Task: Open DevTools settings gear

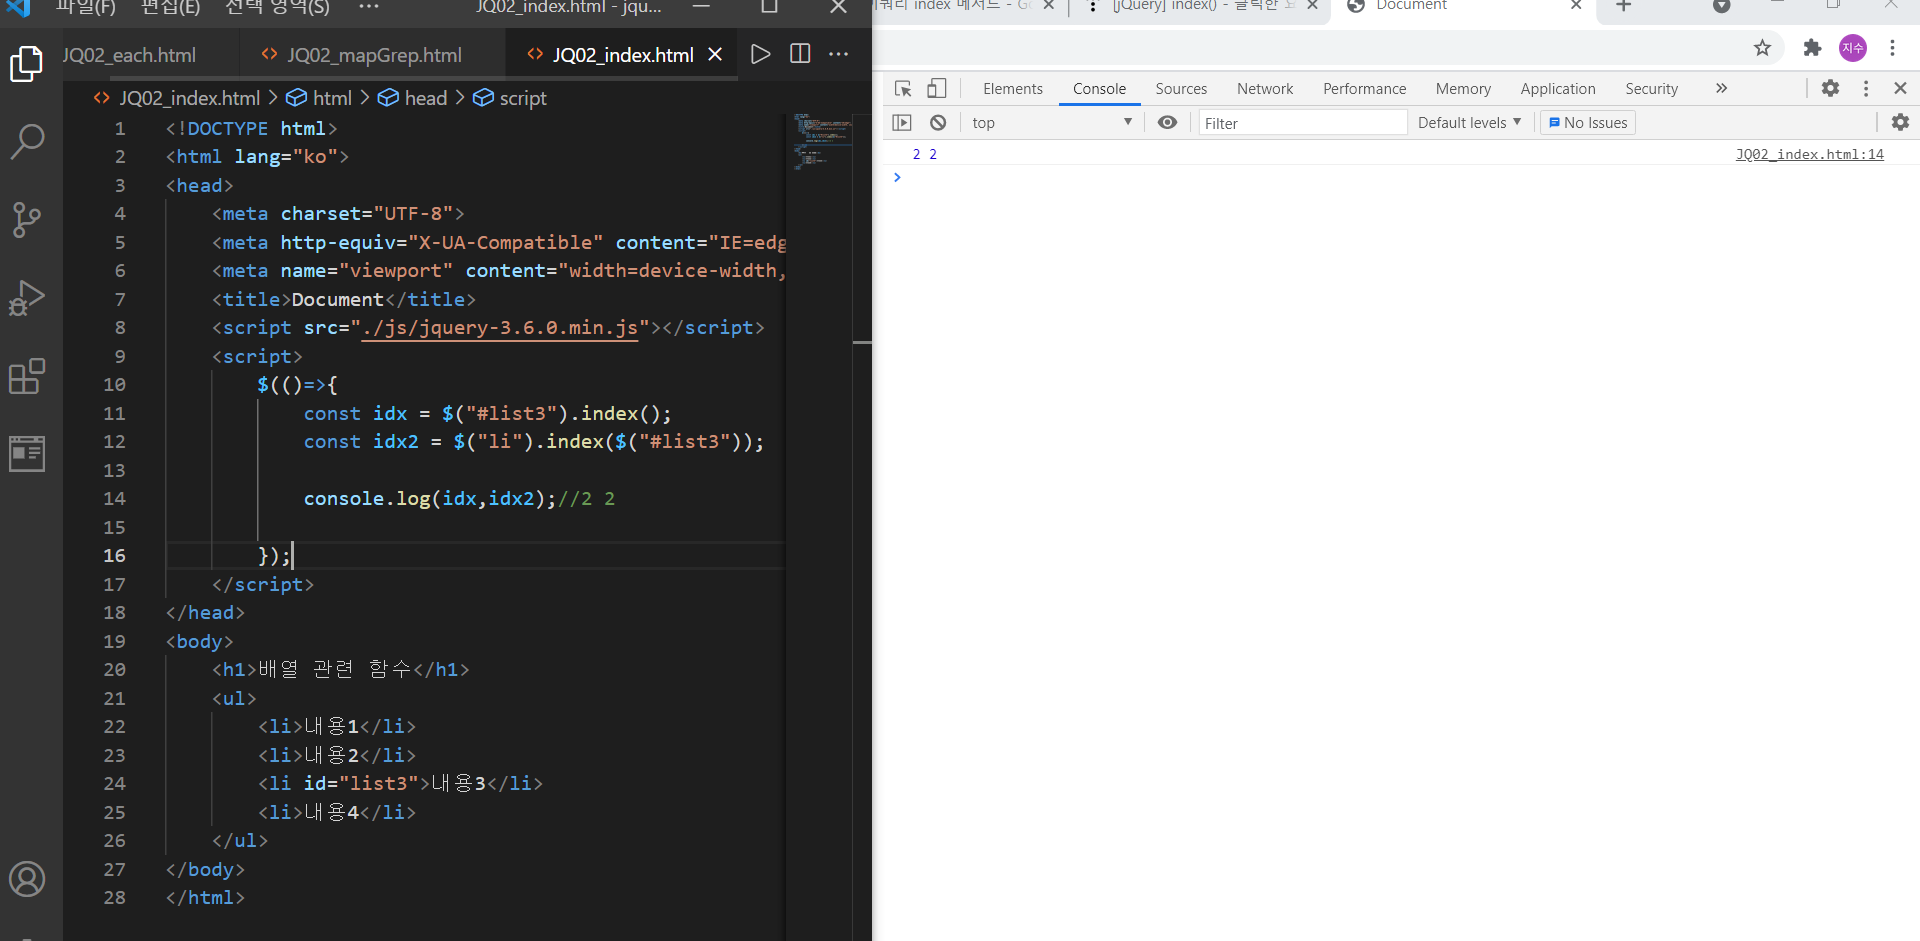Action: click(1830, 88)
